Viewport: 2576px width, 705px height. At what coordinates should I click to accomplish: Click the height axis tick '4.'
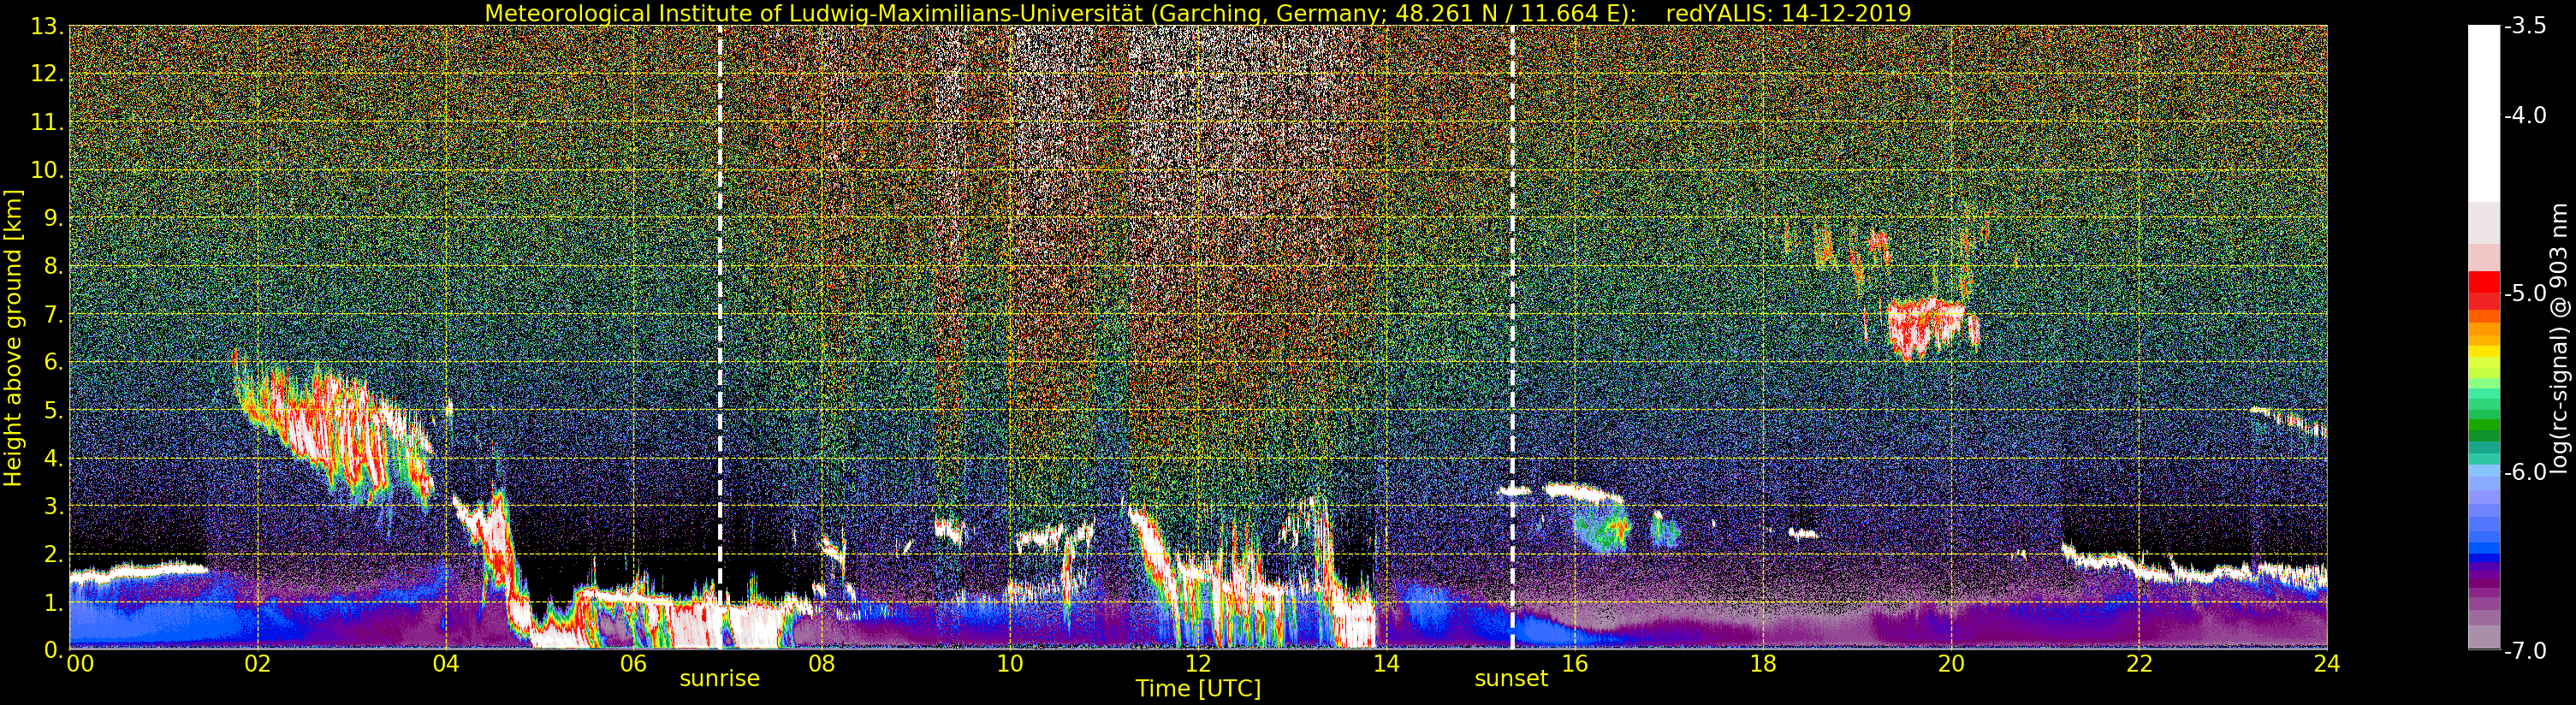pyautogui.click(x=53, y=459)
